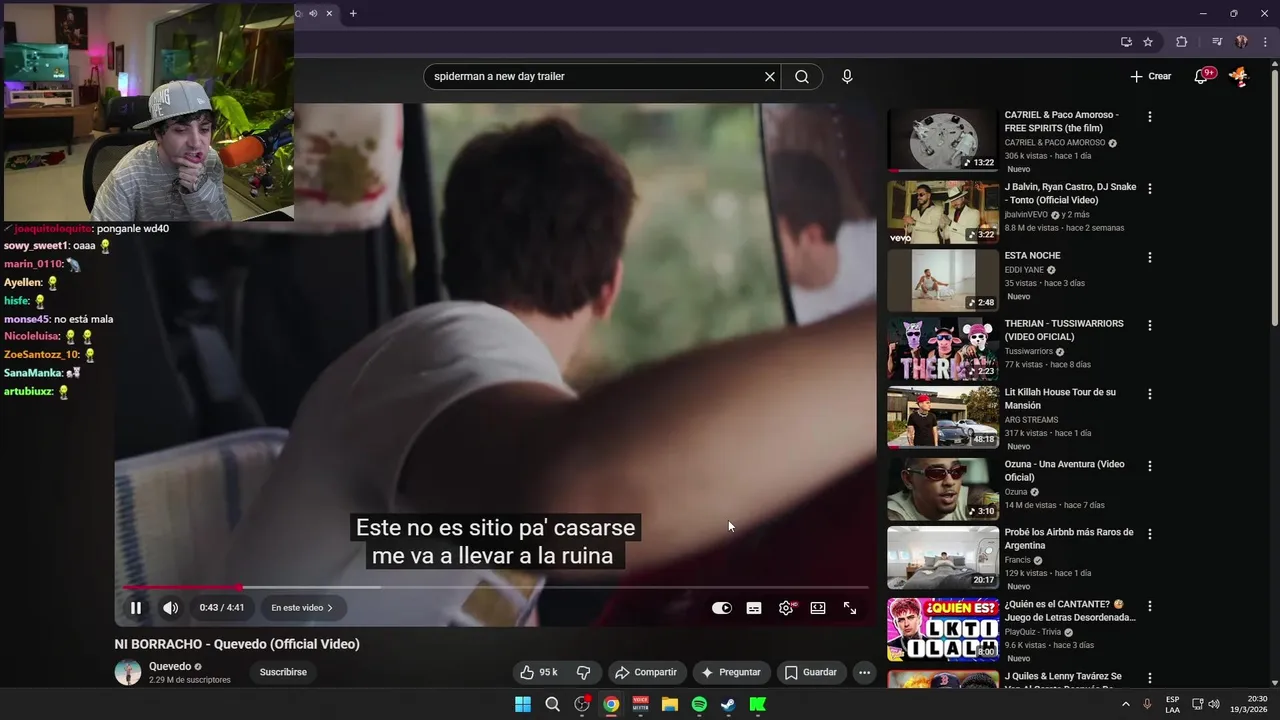Viewport: 1280px width, 720px height.
Task: Open the Crear create menu
Action: [1150, 76]
